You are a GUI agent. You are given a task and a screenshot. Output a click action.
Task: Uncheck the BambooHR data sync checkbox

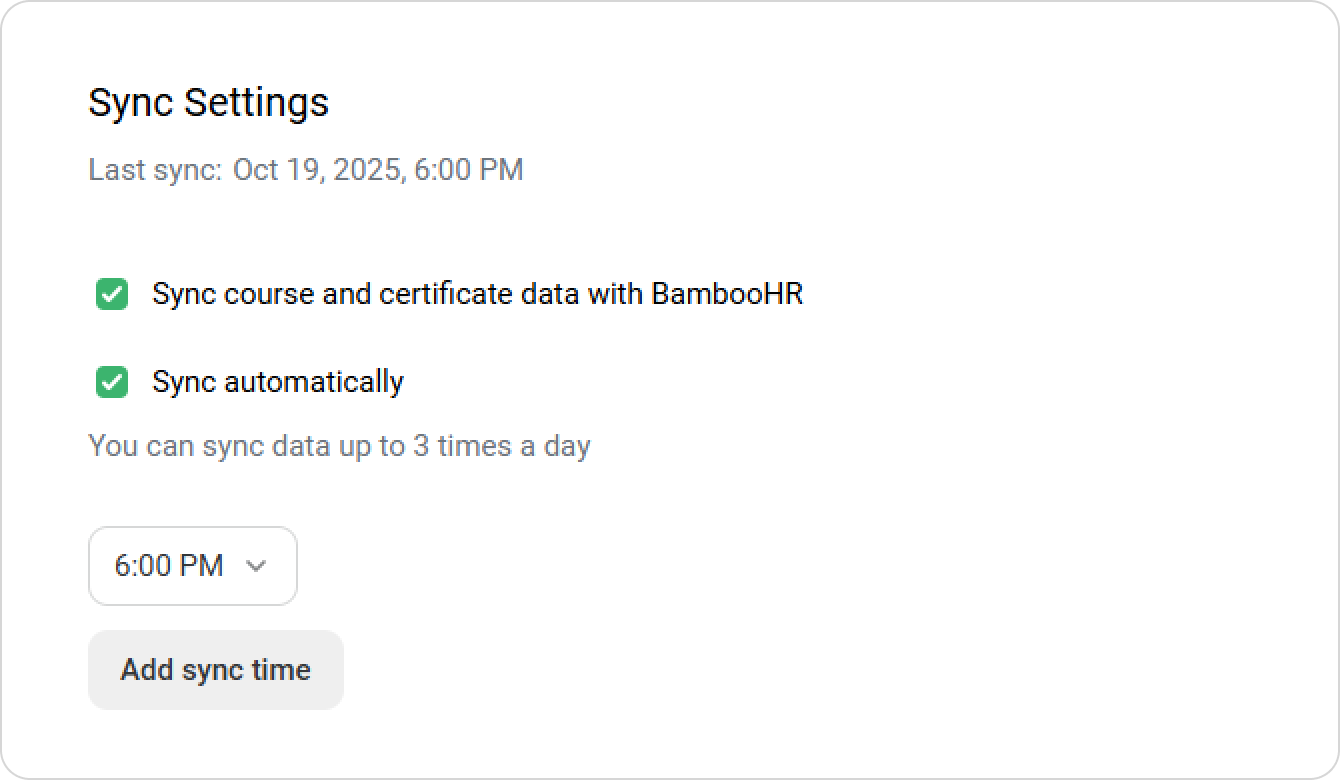pos(112,294)
